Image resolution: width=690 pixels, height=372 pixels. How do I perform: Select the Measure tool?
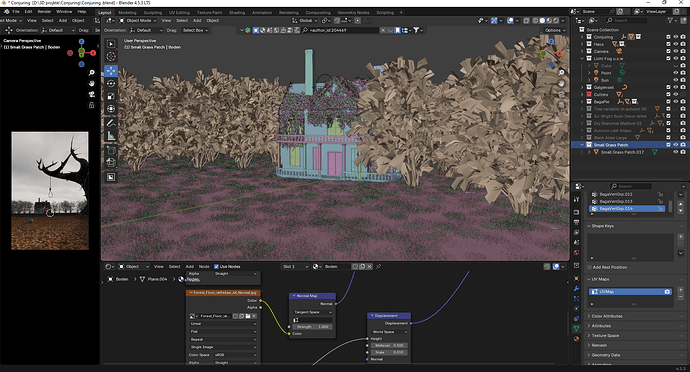(111, 136)
